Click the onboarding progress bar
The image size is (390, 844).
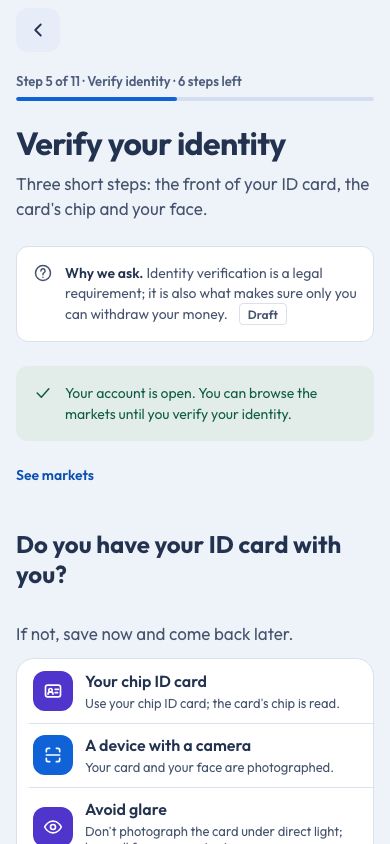(195, 99)
